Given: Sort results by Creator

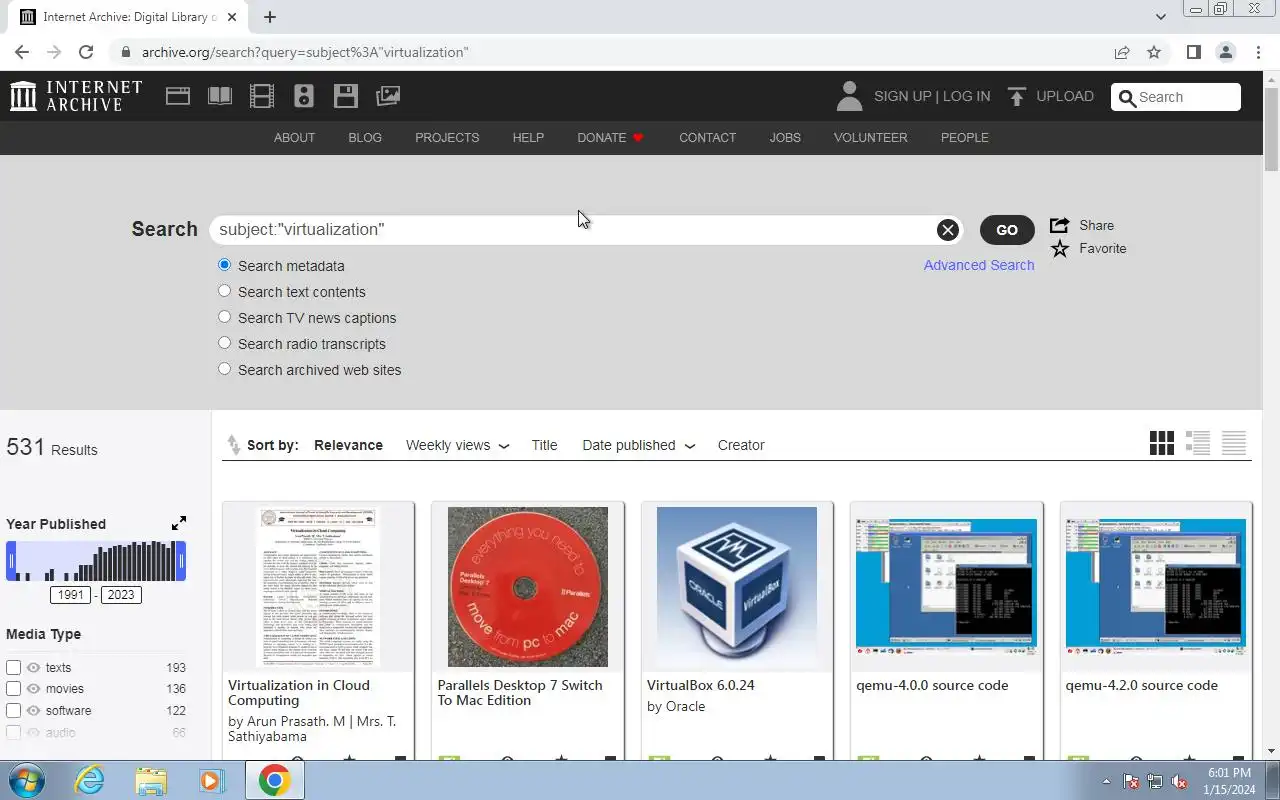Looking at the screenshot, I should pyautogui.click(x=741, y=445).
